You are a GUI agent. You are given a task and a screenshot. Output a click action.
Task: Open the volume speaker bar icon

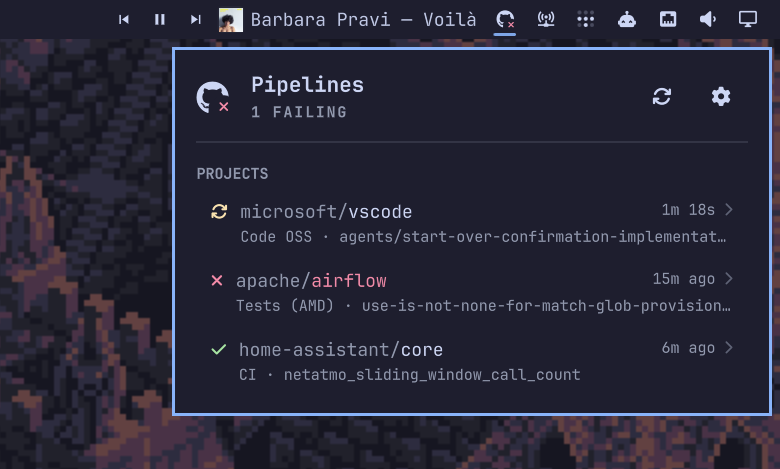tap(707, 19)
